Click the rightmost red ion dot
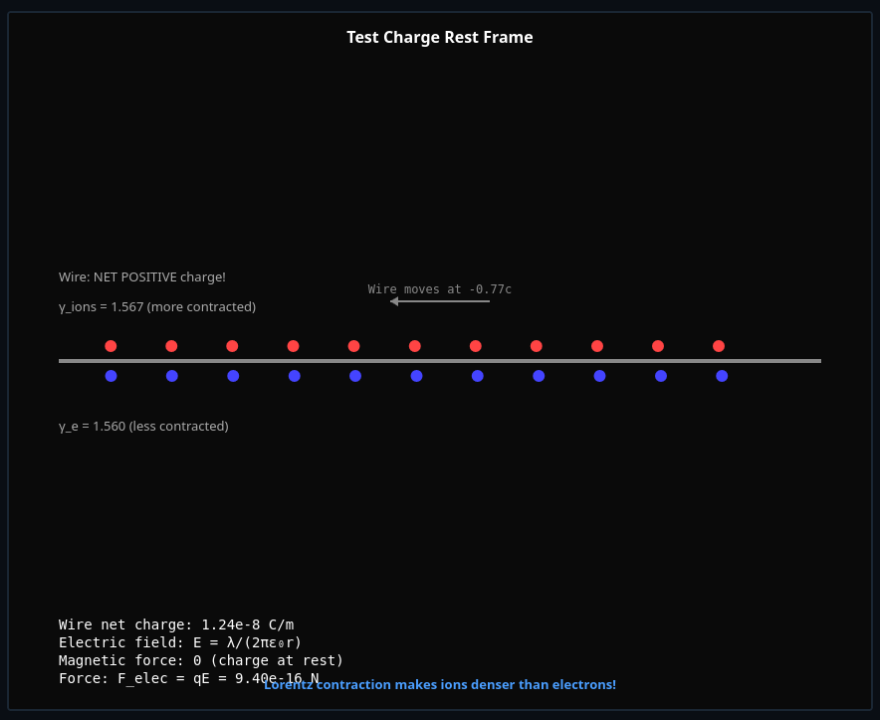The image size is (880, 720). [719, 346]
